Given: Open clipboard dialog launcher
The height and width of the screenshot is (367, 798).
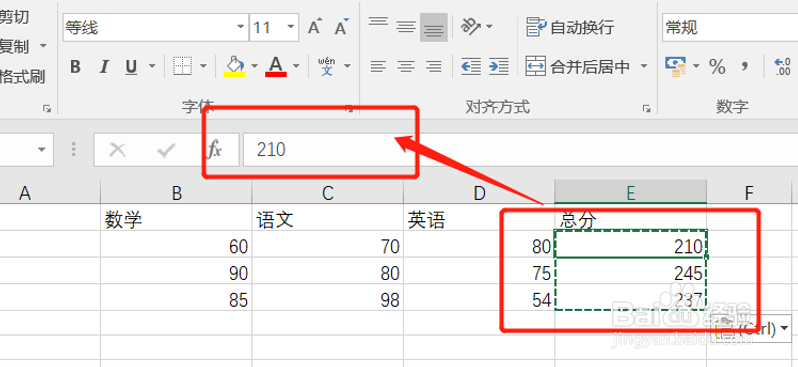Looking at the screenshot, I should coord(47,108).
